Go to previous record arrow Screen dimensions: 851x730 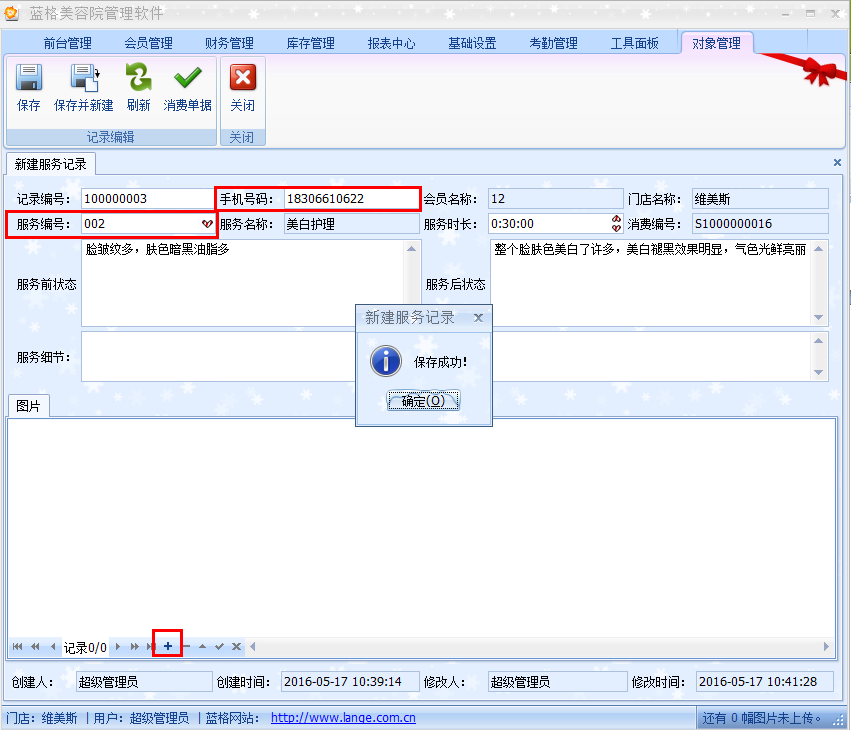(53, 646)
